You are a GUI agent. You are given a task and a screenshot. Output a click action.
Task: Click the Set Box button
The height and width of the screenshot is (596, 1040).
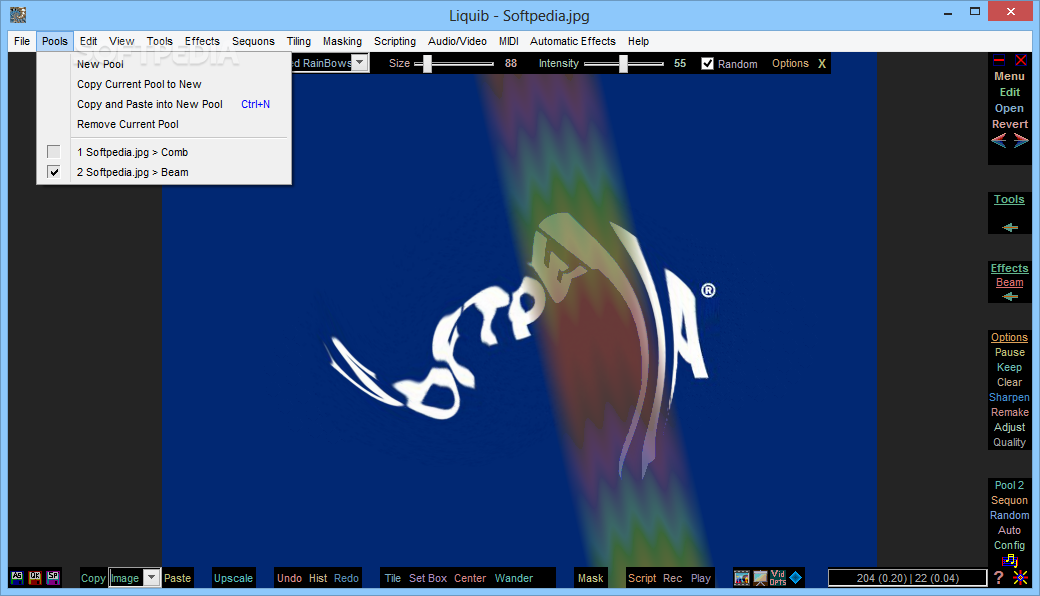pos(428,578)
